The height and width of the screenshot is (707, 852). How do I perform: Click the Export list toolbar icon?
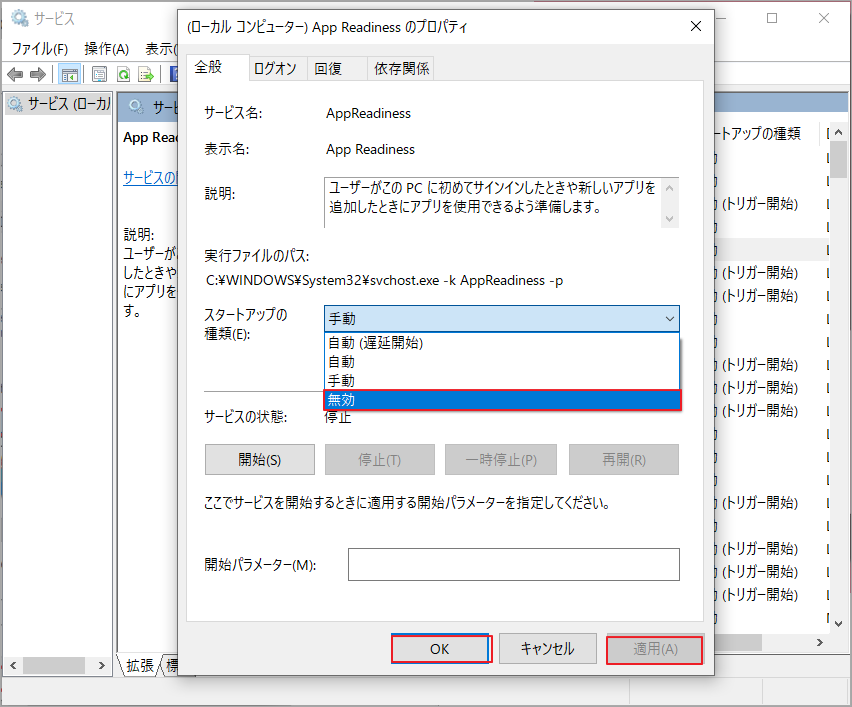(146, 74)
